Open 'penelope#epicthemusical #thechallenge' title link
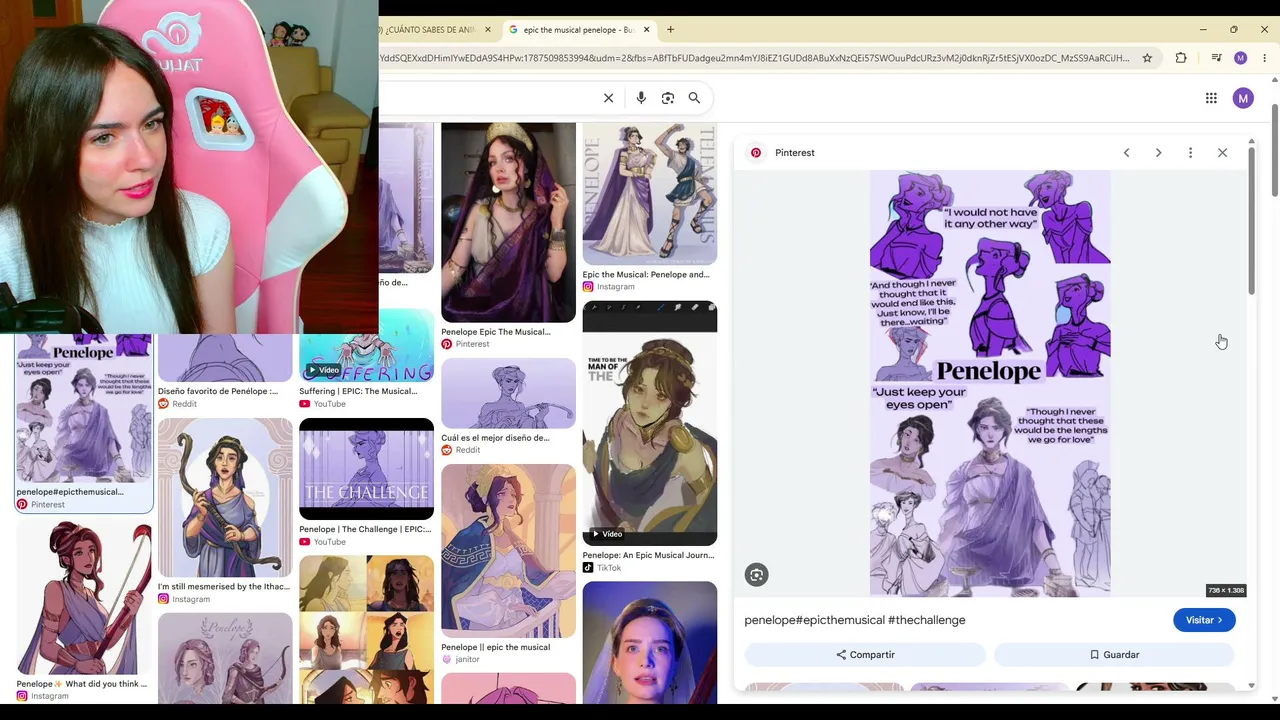The height and width of the screenshot is (720, 1280). pyautogui.click(x=855, y=620)
